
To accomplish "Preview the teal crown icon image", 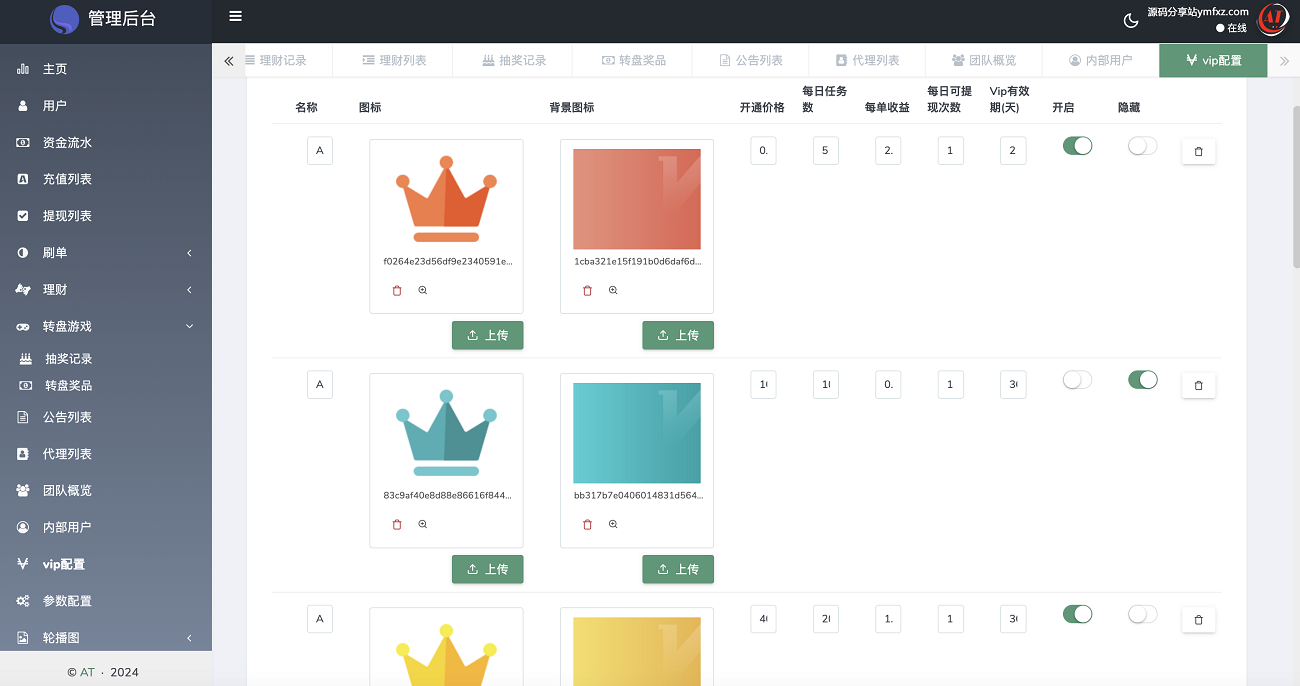I will 423,524.
